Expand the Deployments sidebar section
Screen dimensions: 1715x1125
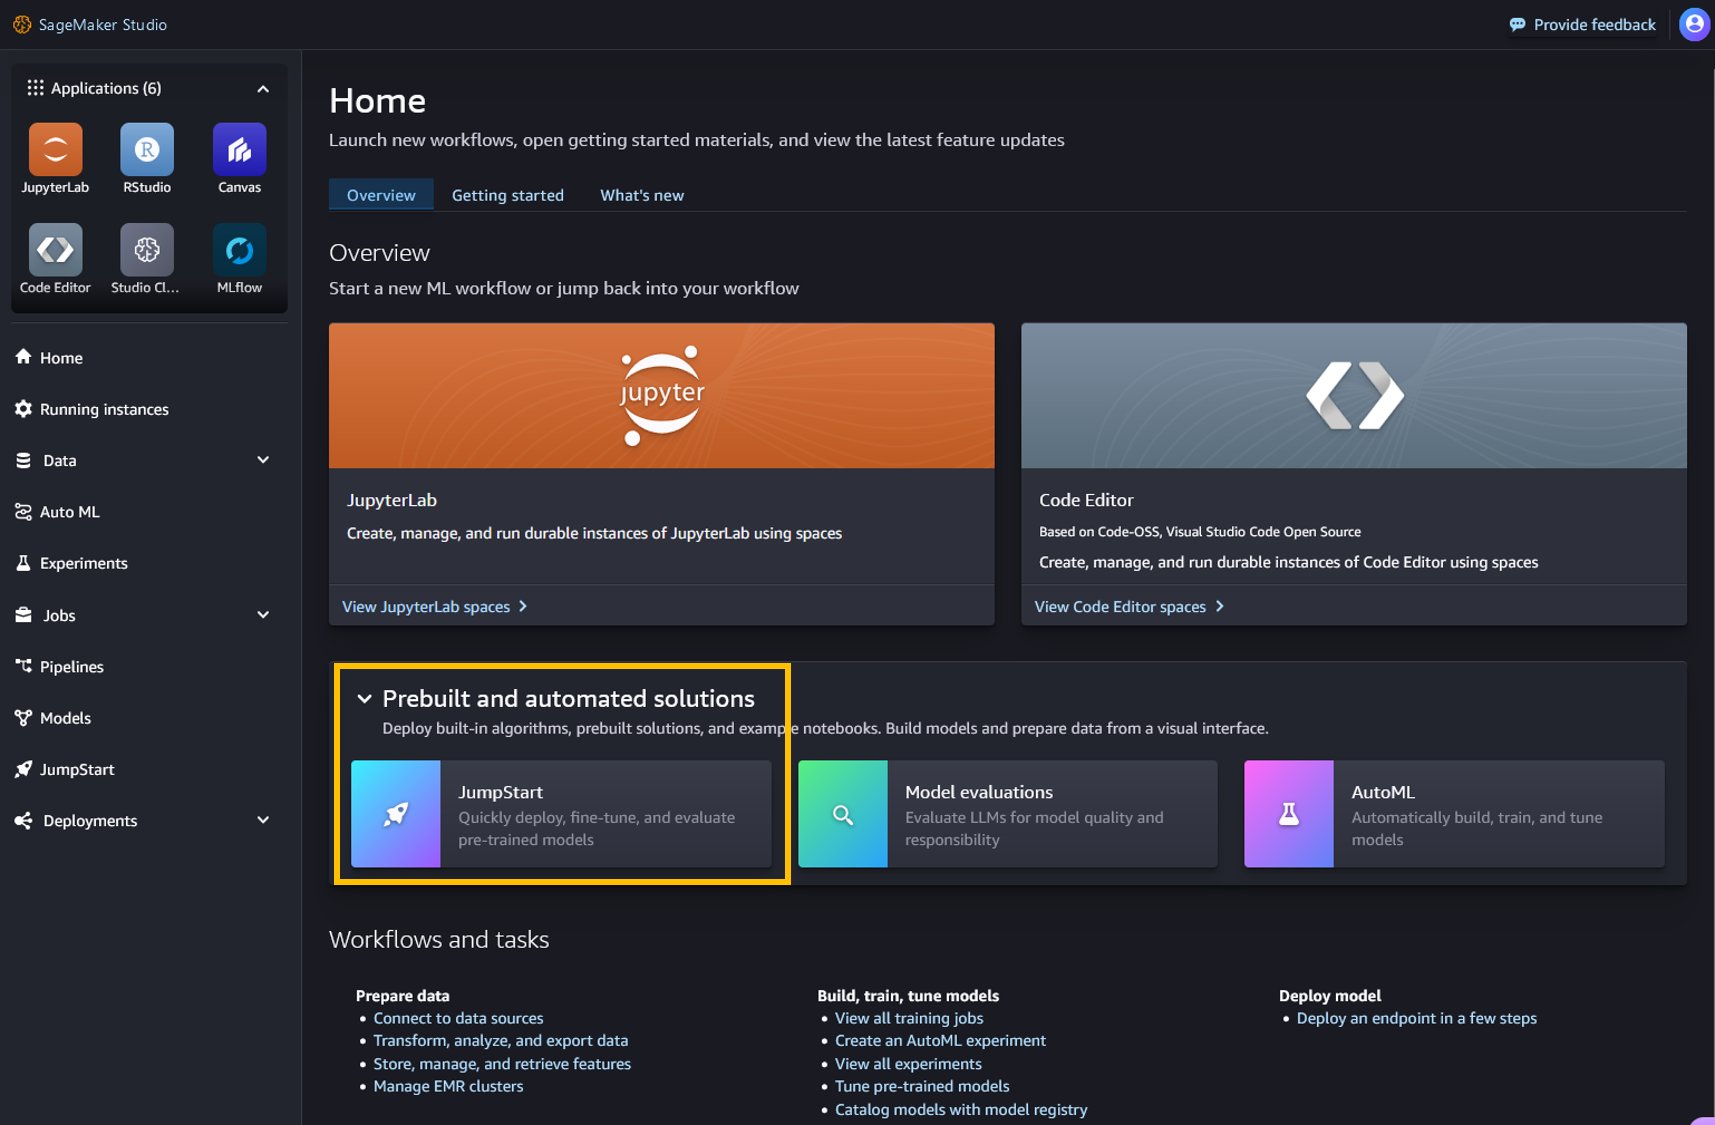coord(263,820)
